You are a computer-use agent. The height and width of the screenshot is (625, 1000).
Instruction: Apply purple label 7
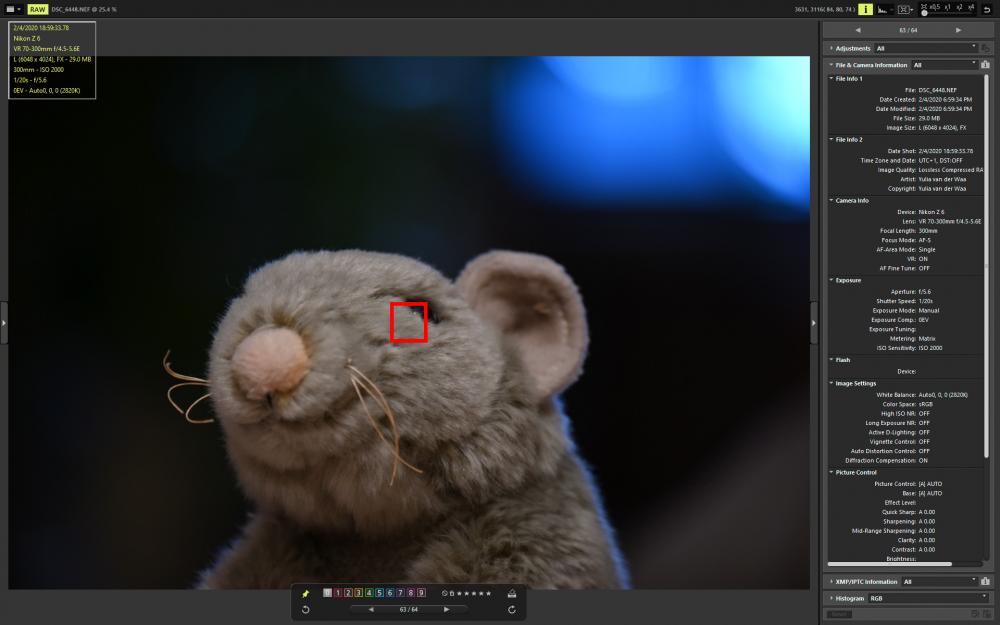(401, 593)
